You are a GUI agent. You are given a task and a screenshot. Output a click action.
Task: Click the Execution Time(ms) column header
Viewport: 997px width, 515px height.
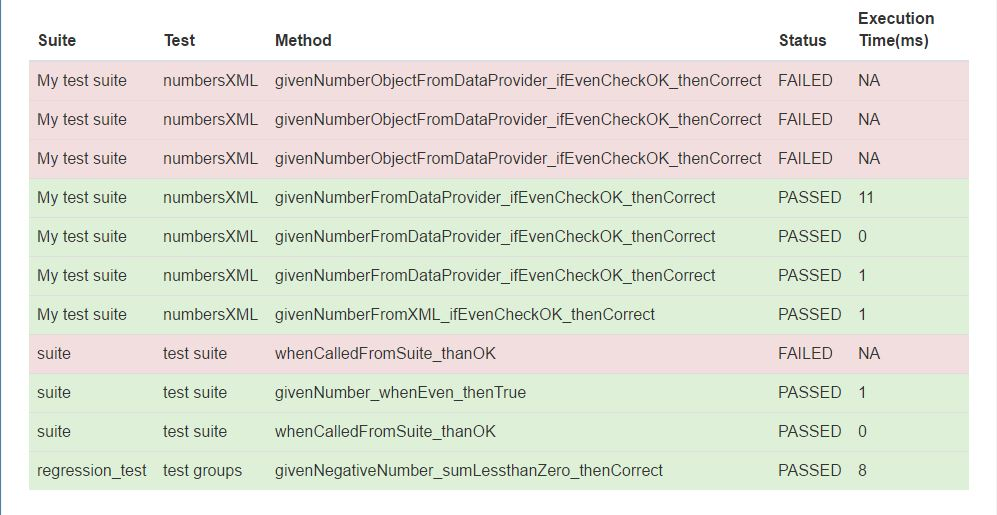pos(896,29)
